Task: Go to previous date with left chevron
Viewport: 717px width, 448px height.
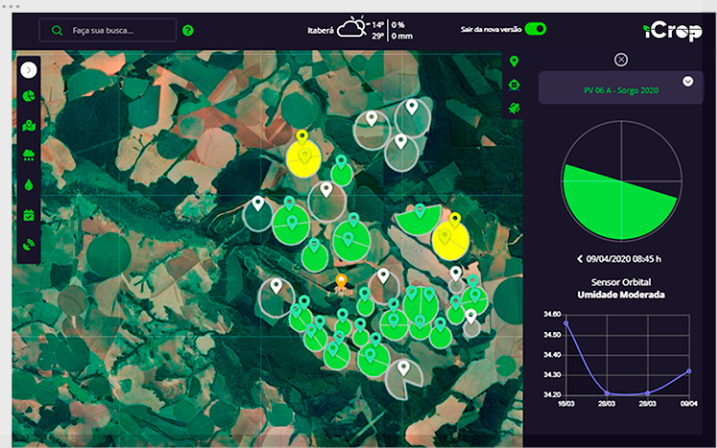Action: 580,259
